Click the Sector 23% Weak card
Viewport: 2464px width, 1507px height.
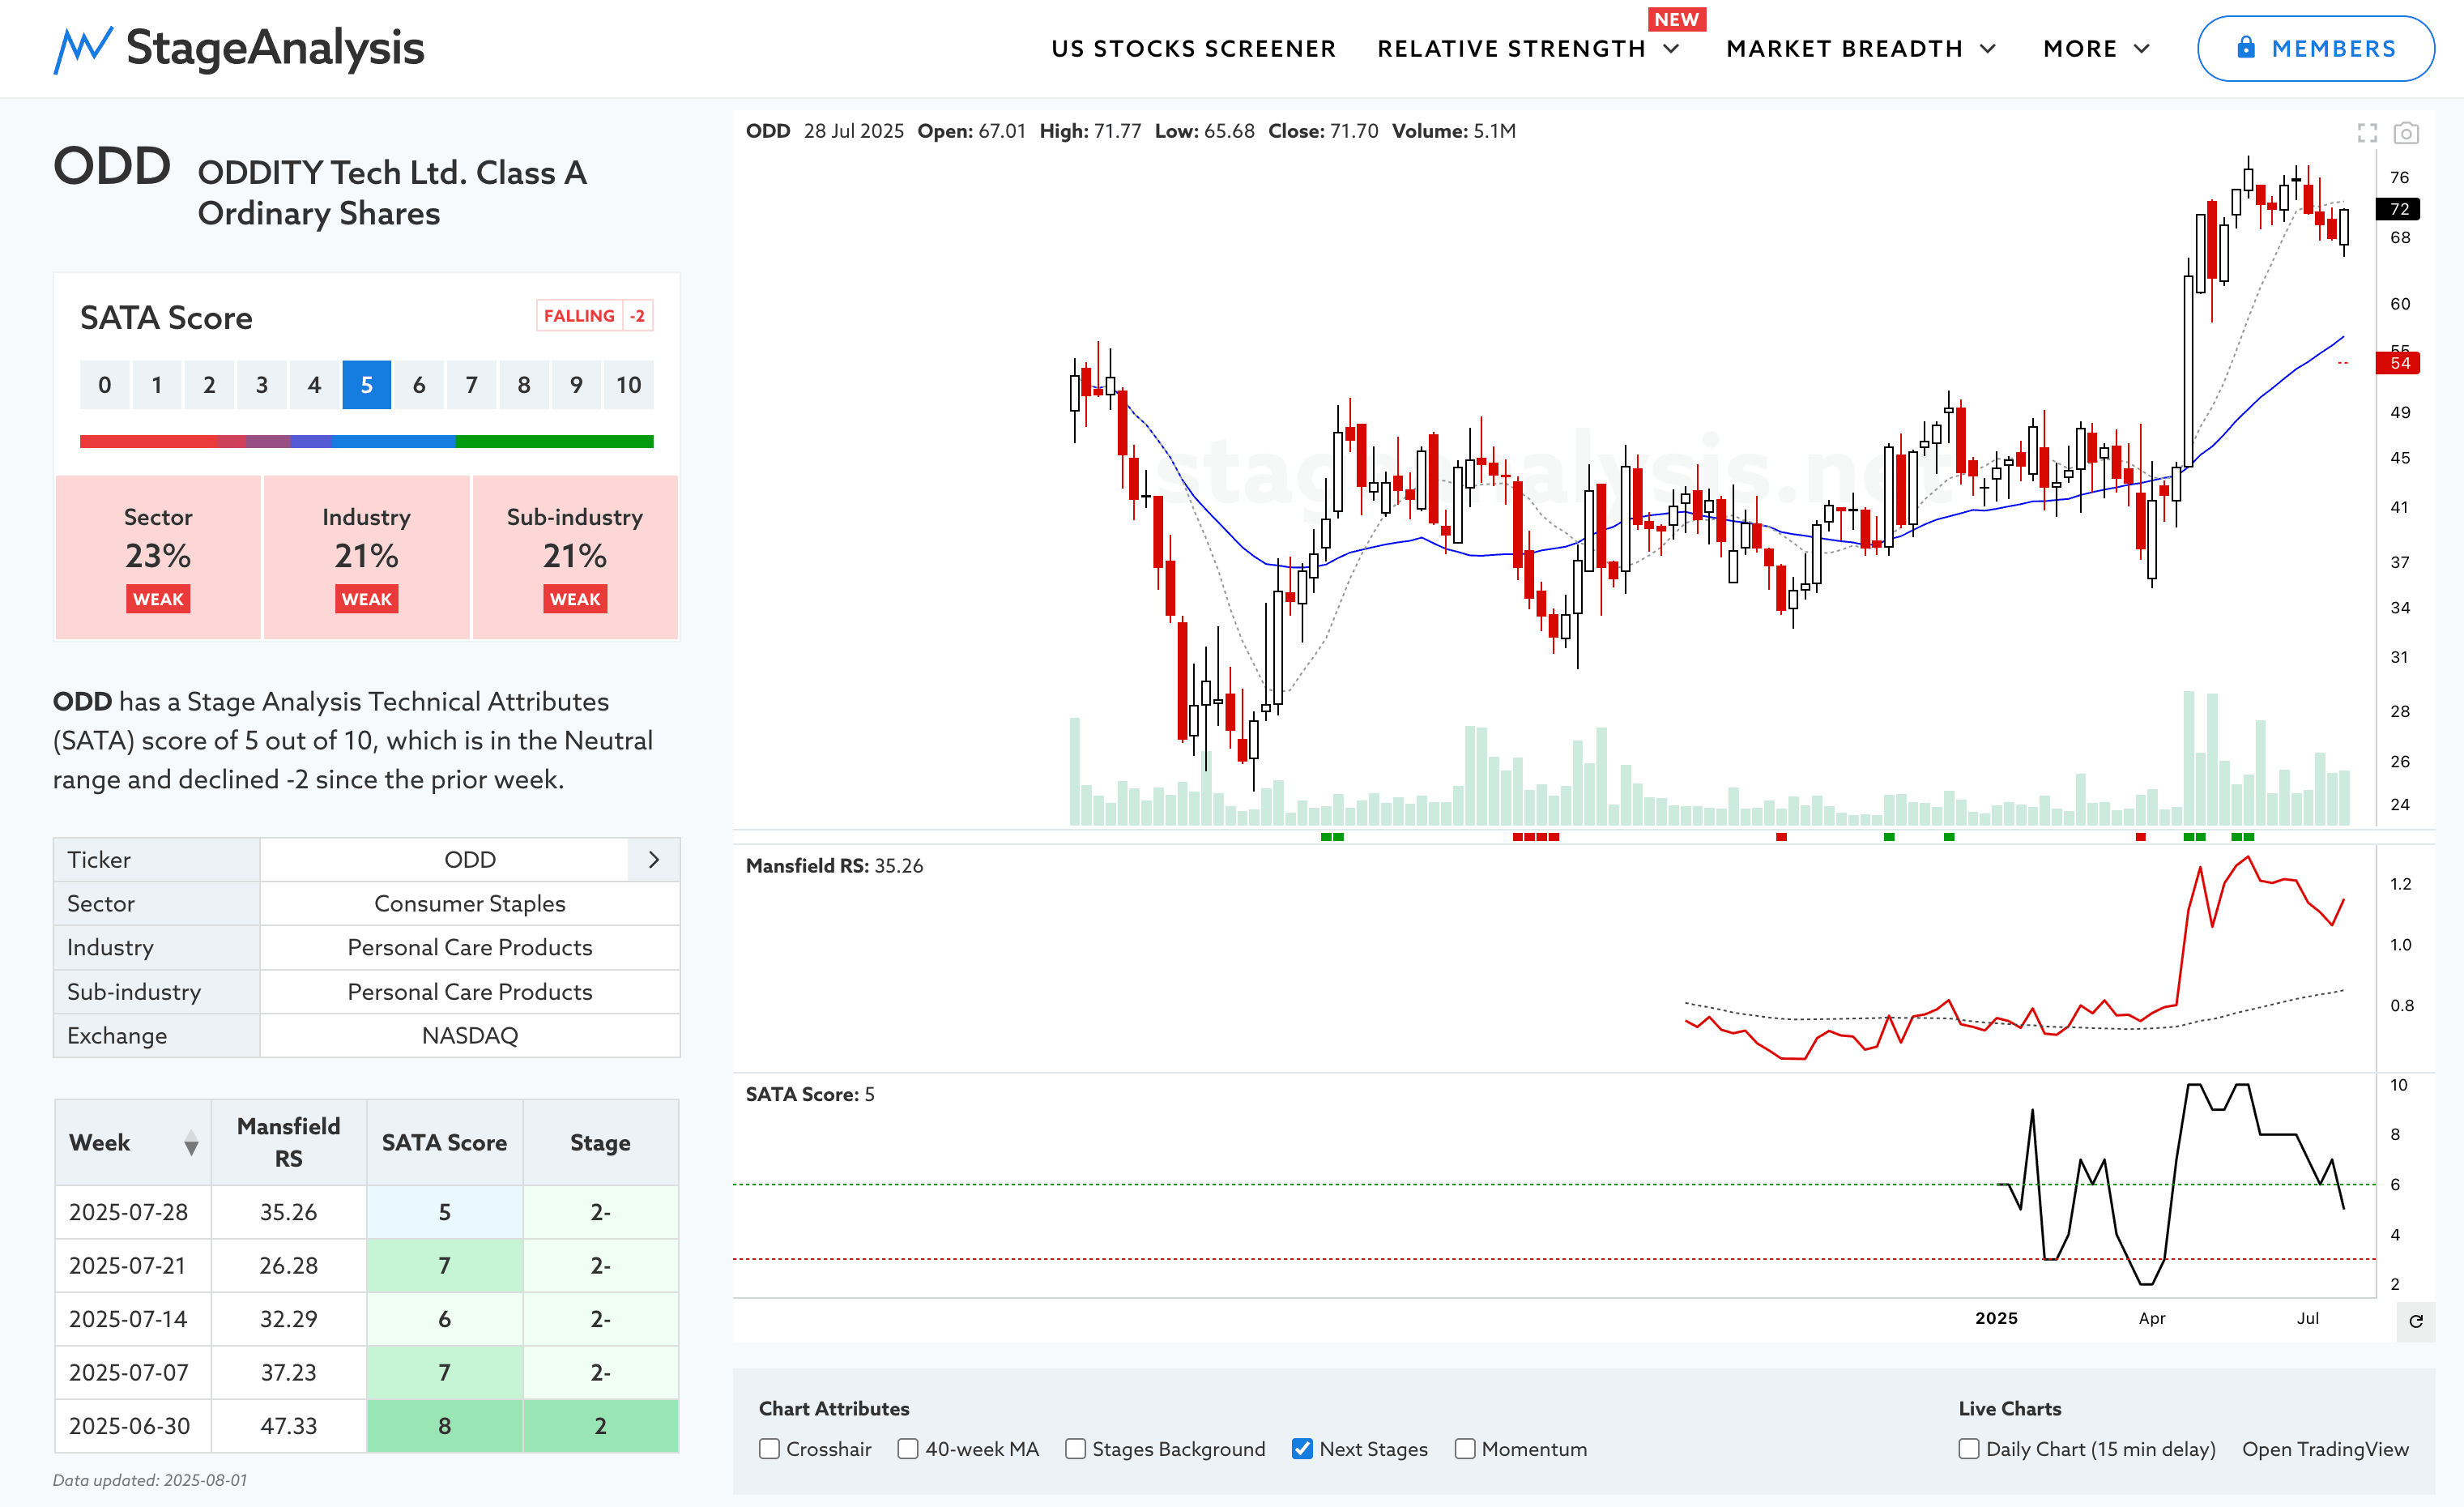(x=158, y=557)
